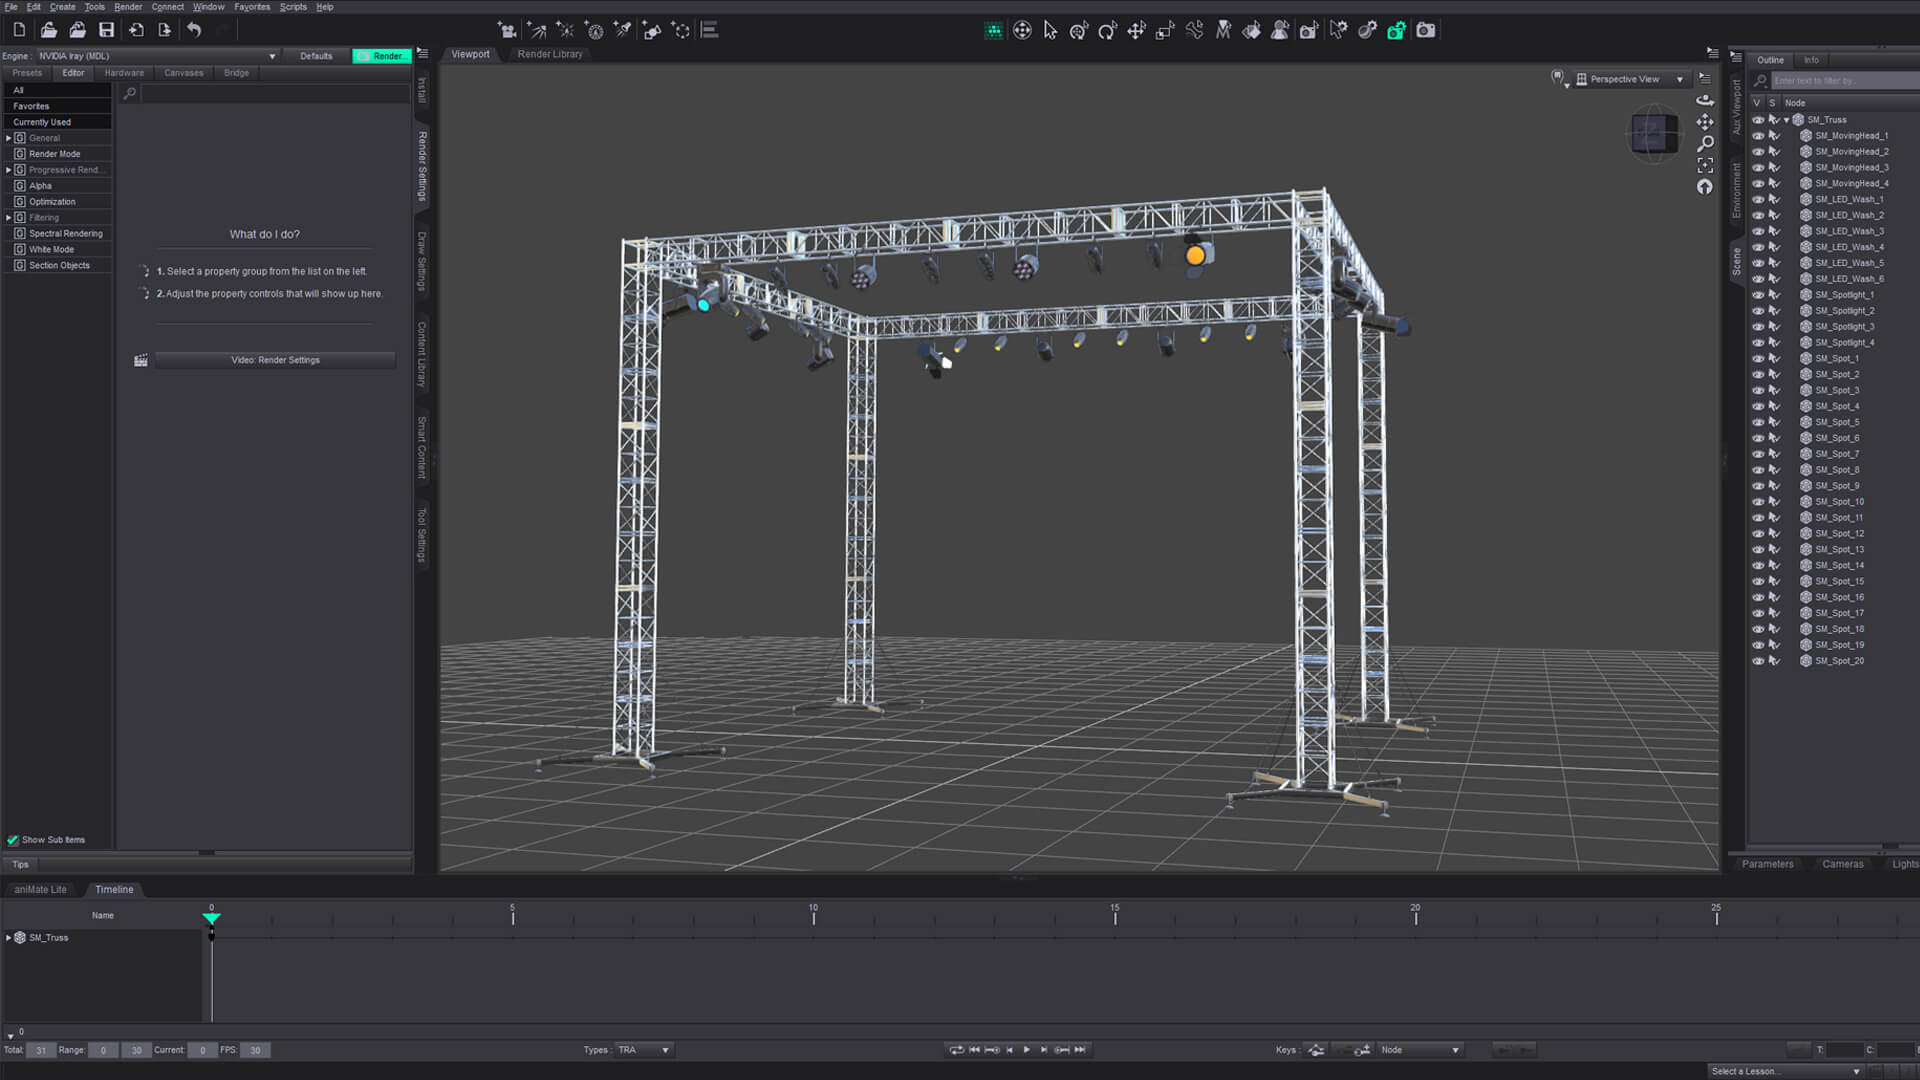Hide the SM_Spot_10 node
This screenshot has width=1920, height=1080.
pos(1758,502)
